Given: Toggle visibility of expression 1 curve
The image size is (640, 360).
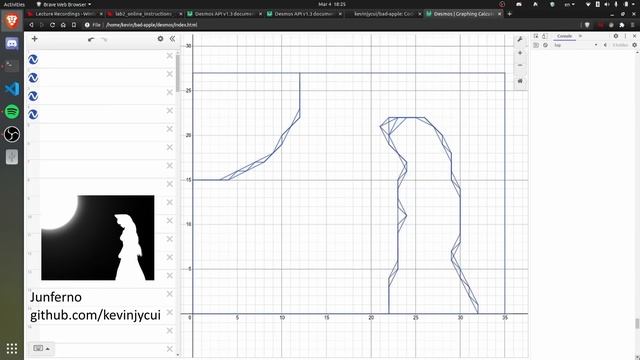Looking at the screenshot, I should click(33, 60).
